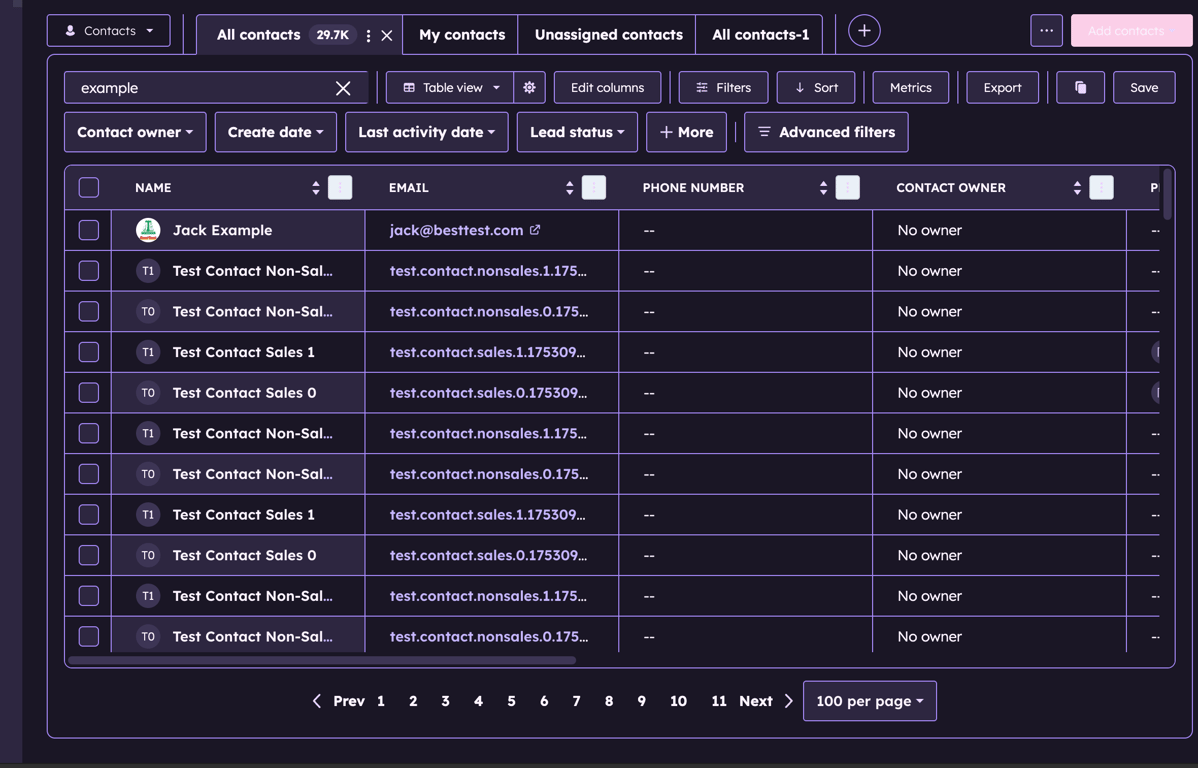The height and width of the screenshot is (768, 1198).
Task: Tick the checkbox for Test Contact Sales 1
Action: (88, 351)
